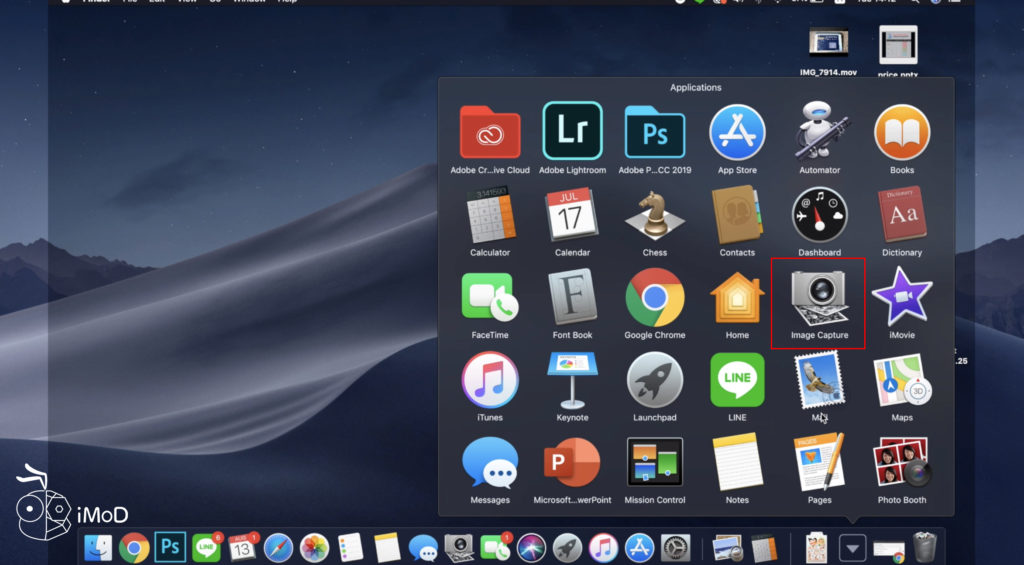1024x565 pixels.
Task: Open Adobe Creative Cloud folder in Applications stack
Action: (490, 132)
